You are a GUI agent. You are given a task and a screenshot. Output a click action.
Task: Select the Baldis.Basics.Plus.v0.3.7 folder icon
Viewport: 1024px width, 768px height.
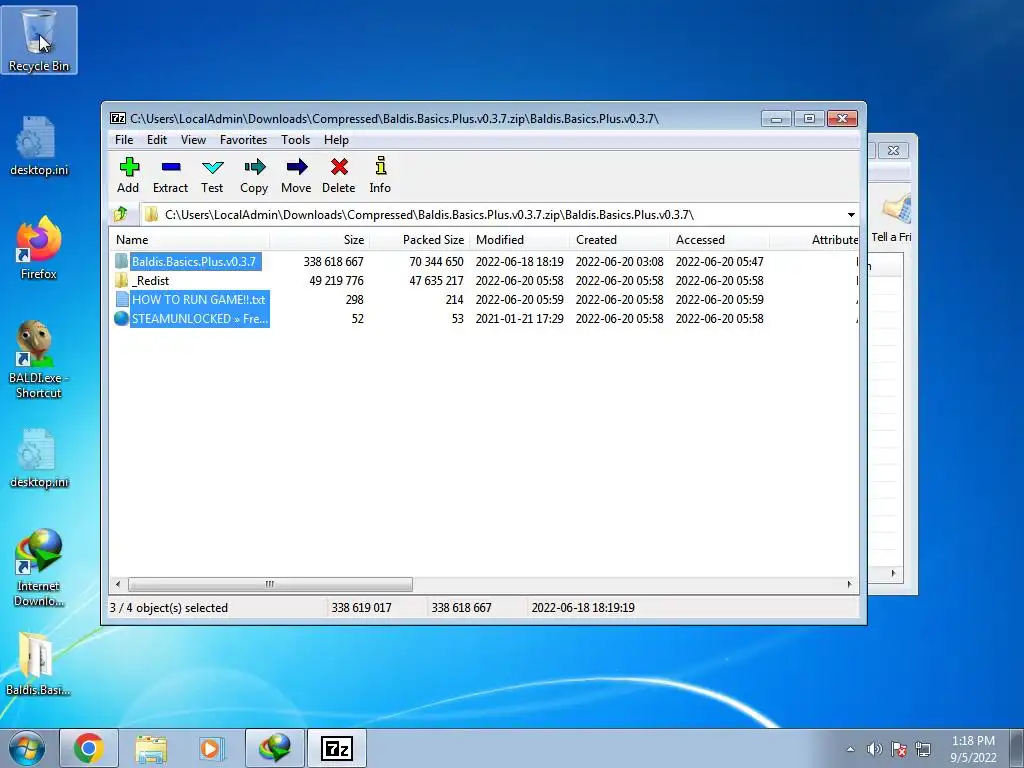(121, 261)
